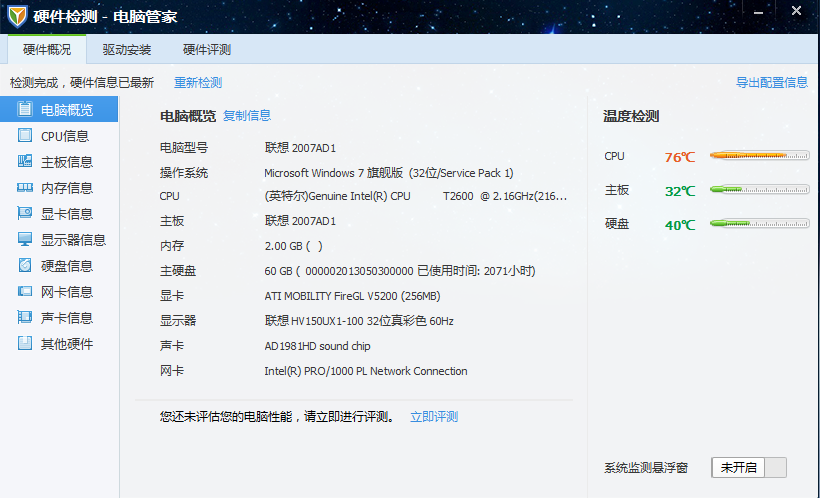Viewport: 820px width, 498px height.
Task: Open the CPU信息 section
Action: [x=59, y=136]
